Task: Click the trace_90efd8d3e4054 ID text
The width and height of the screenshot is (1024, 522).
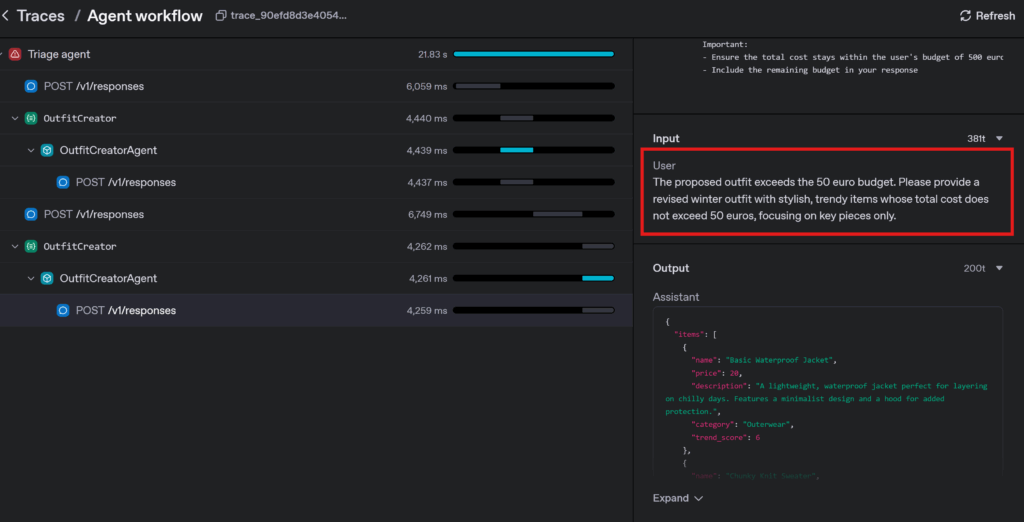Action: pos(289,16)
